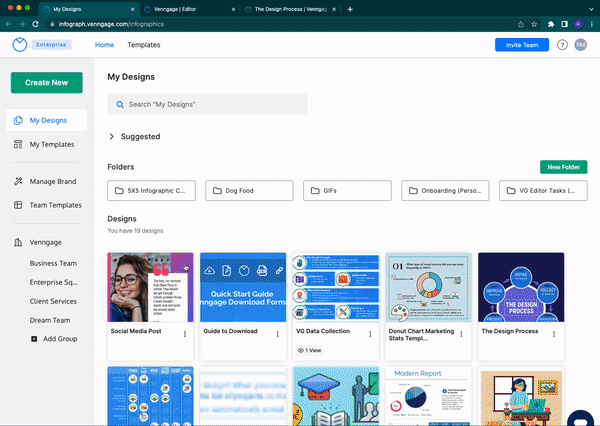Open the Enterprise Sq... group

pos(54,282)
